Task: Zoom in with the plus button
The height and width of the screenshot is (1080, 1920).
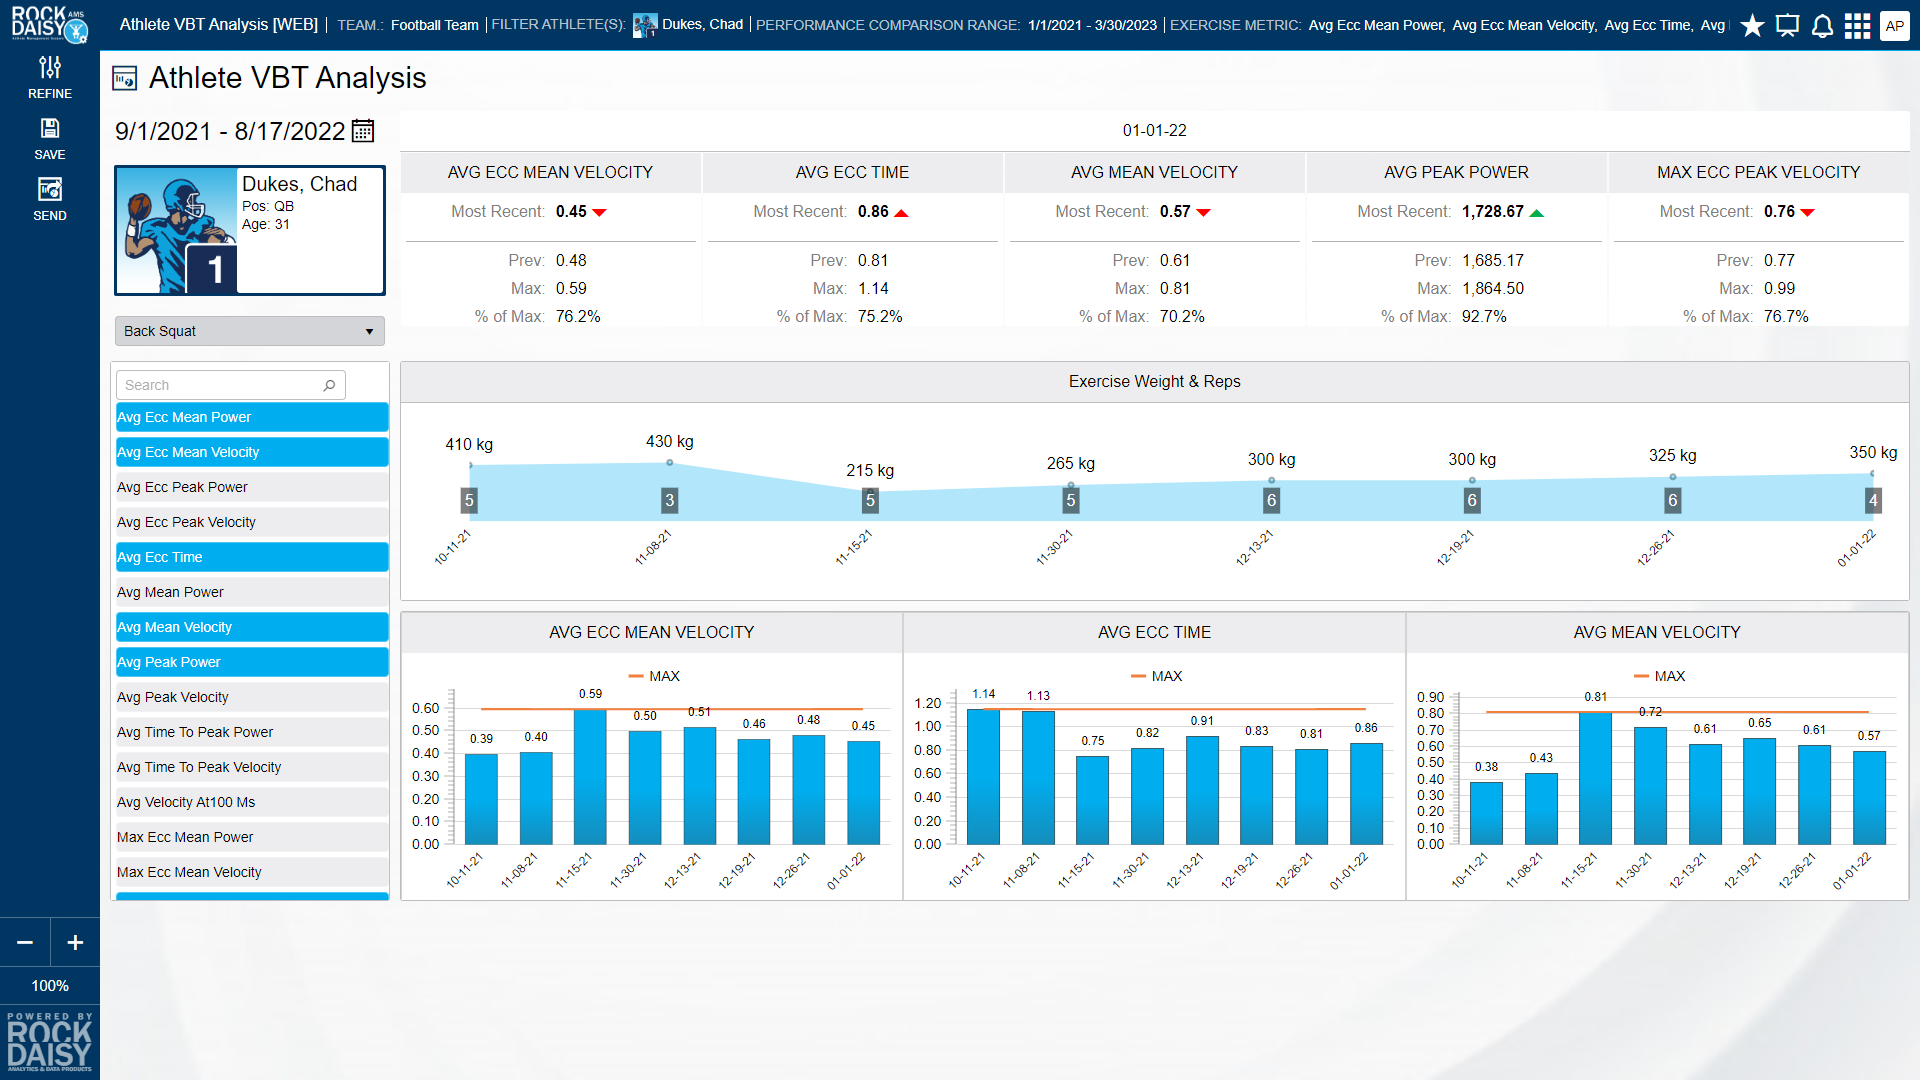Action: 75,942
